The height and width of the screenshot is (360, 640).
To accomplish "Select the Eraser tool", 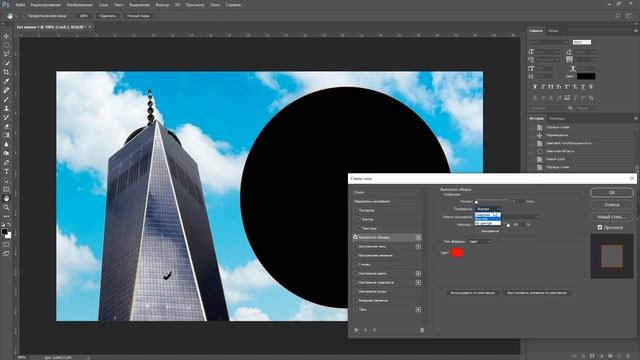I will (6, 126).
